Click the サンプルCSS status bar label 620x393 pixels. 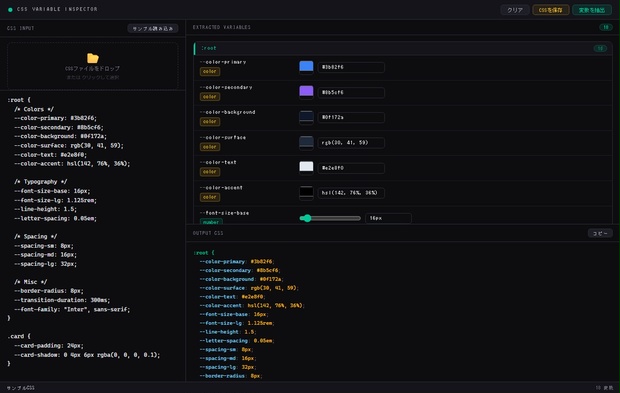click(21, 388)
